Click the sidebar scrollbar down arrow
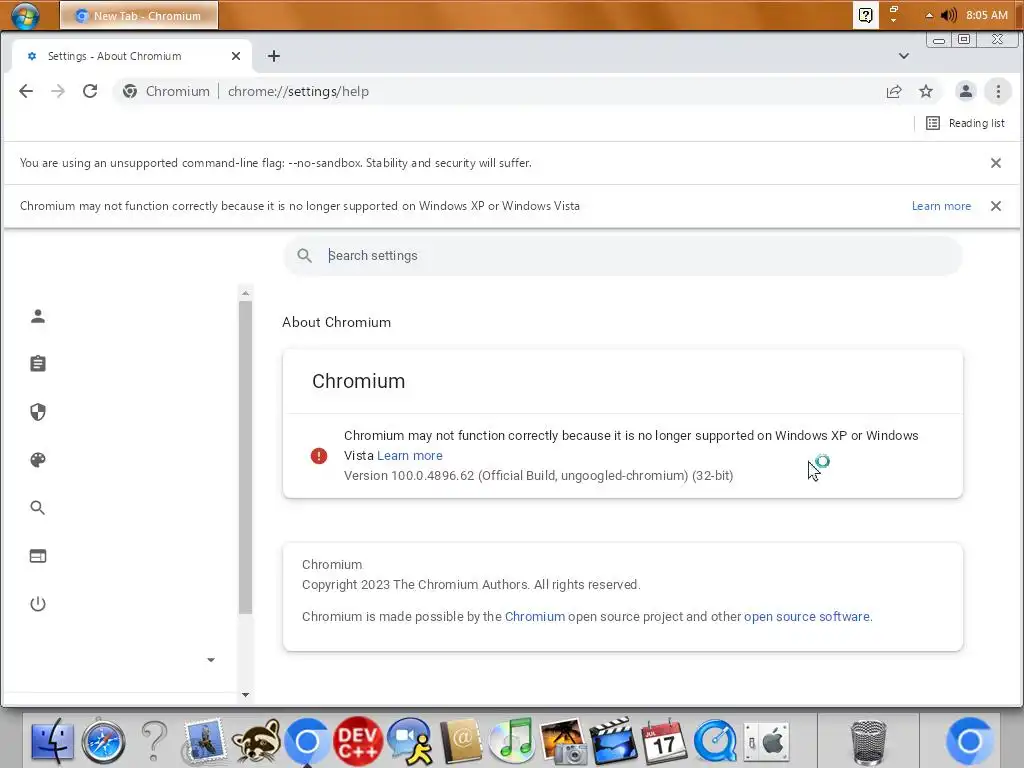Screen dimensions: 1024x768 (246, 695)
